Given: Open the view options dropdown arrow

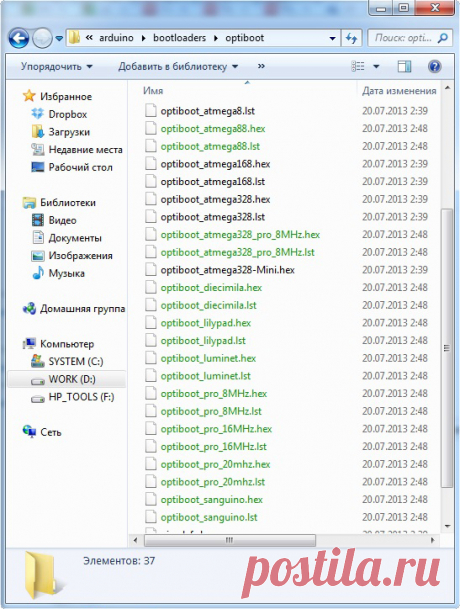Looking at the screenshot, I should coord(376,67).
